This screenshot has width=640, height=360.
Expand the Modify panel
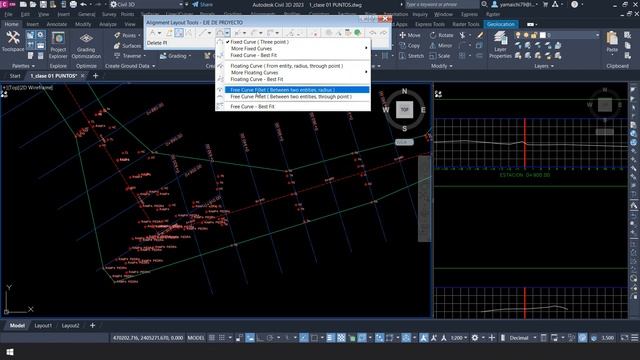tap(441, 66)
